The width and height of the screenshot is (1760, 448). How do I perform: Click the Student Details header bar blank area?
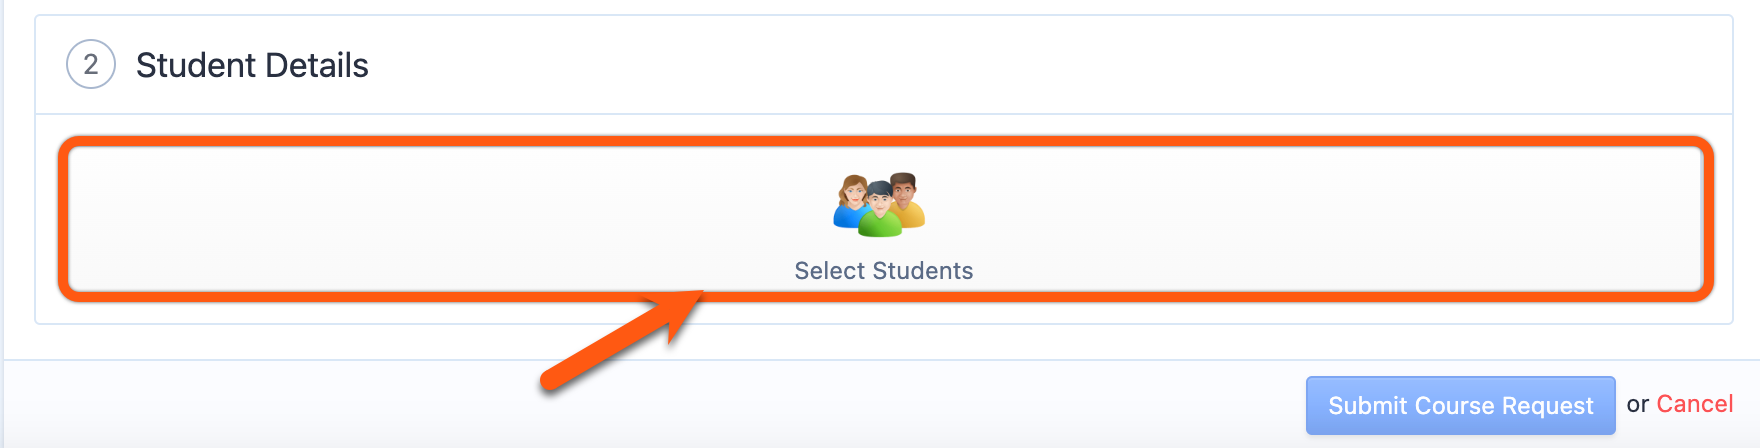1050,65
